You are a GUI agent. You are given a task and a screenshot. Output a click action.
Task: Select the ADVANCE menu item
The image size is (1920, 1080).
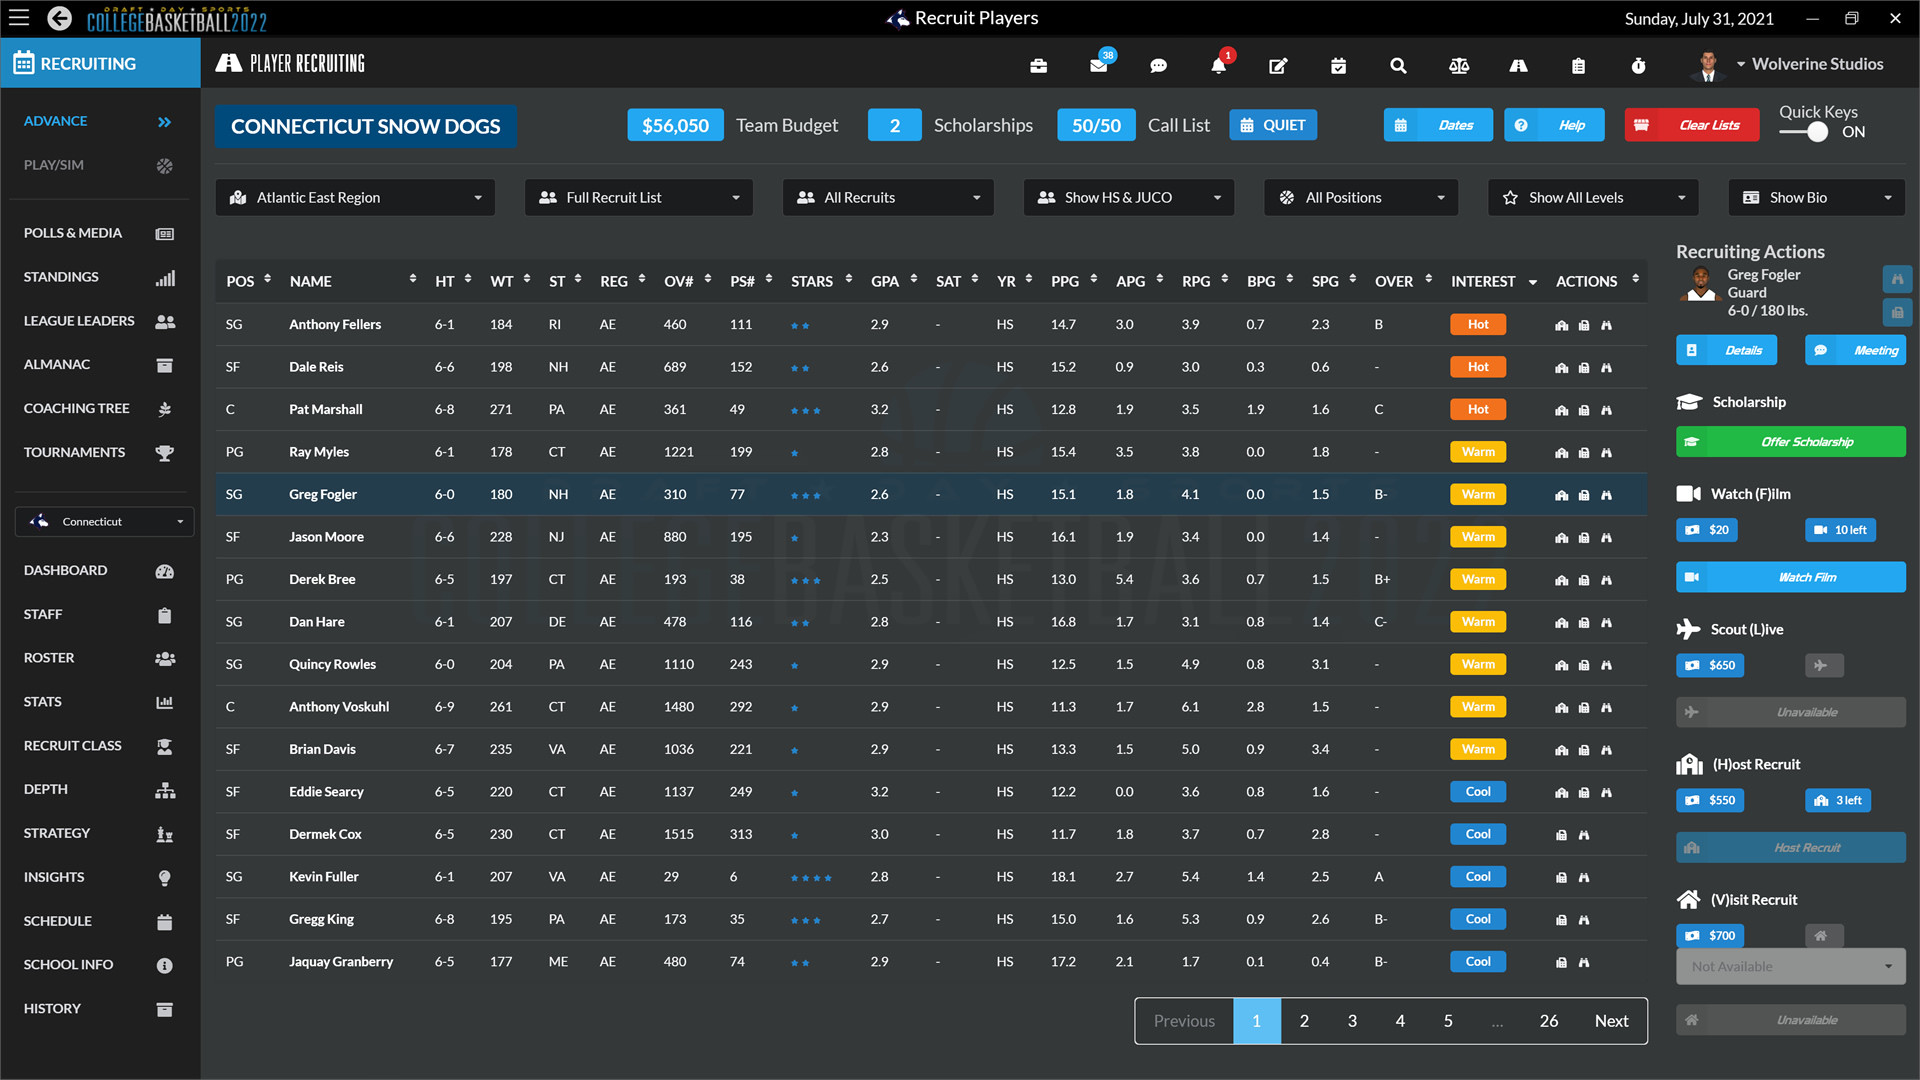(x=55, y=120)
